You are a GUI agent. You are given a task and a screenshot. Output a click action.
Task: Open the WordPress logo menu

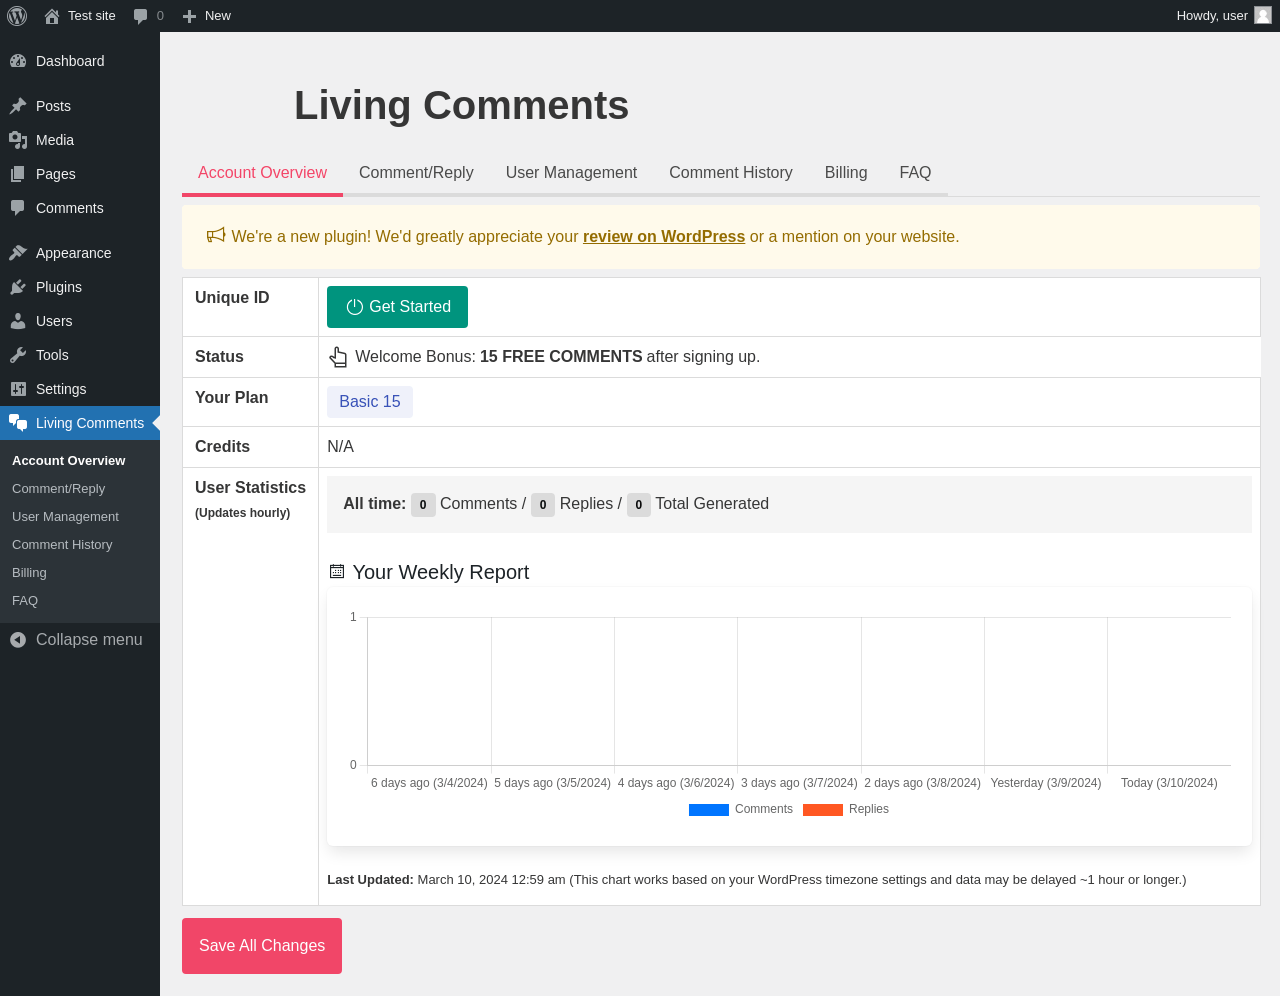[x=17, y=16]
